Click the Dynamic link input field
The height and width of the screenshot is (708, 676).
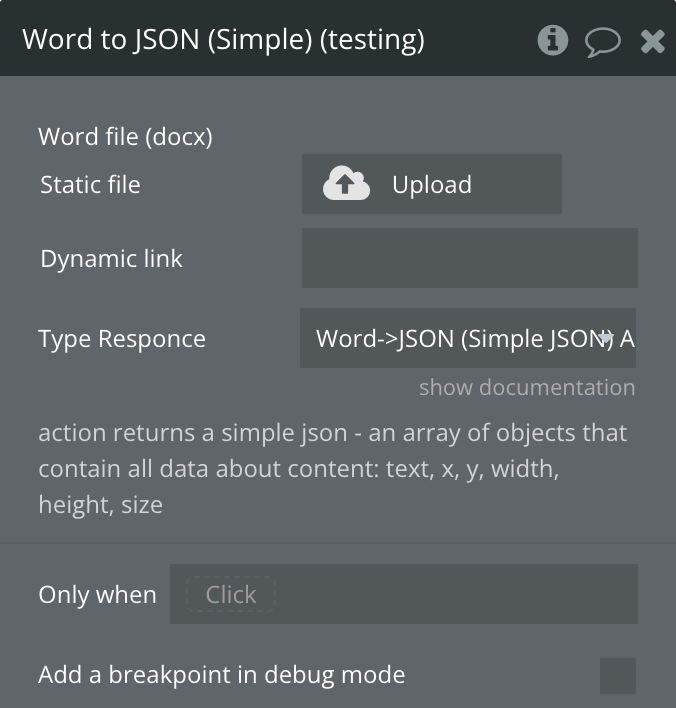(x=469, y=258)
